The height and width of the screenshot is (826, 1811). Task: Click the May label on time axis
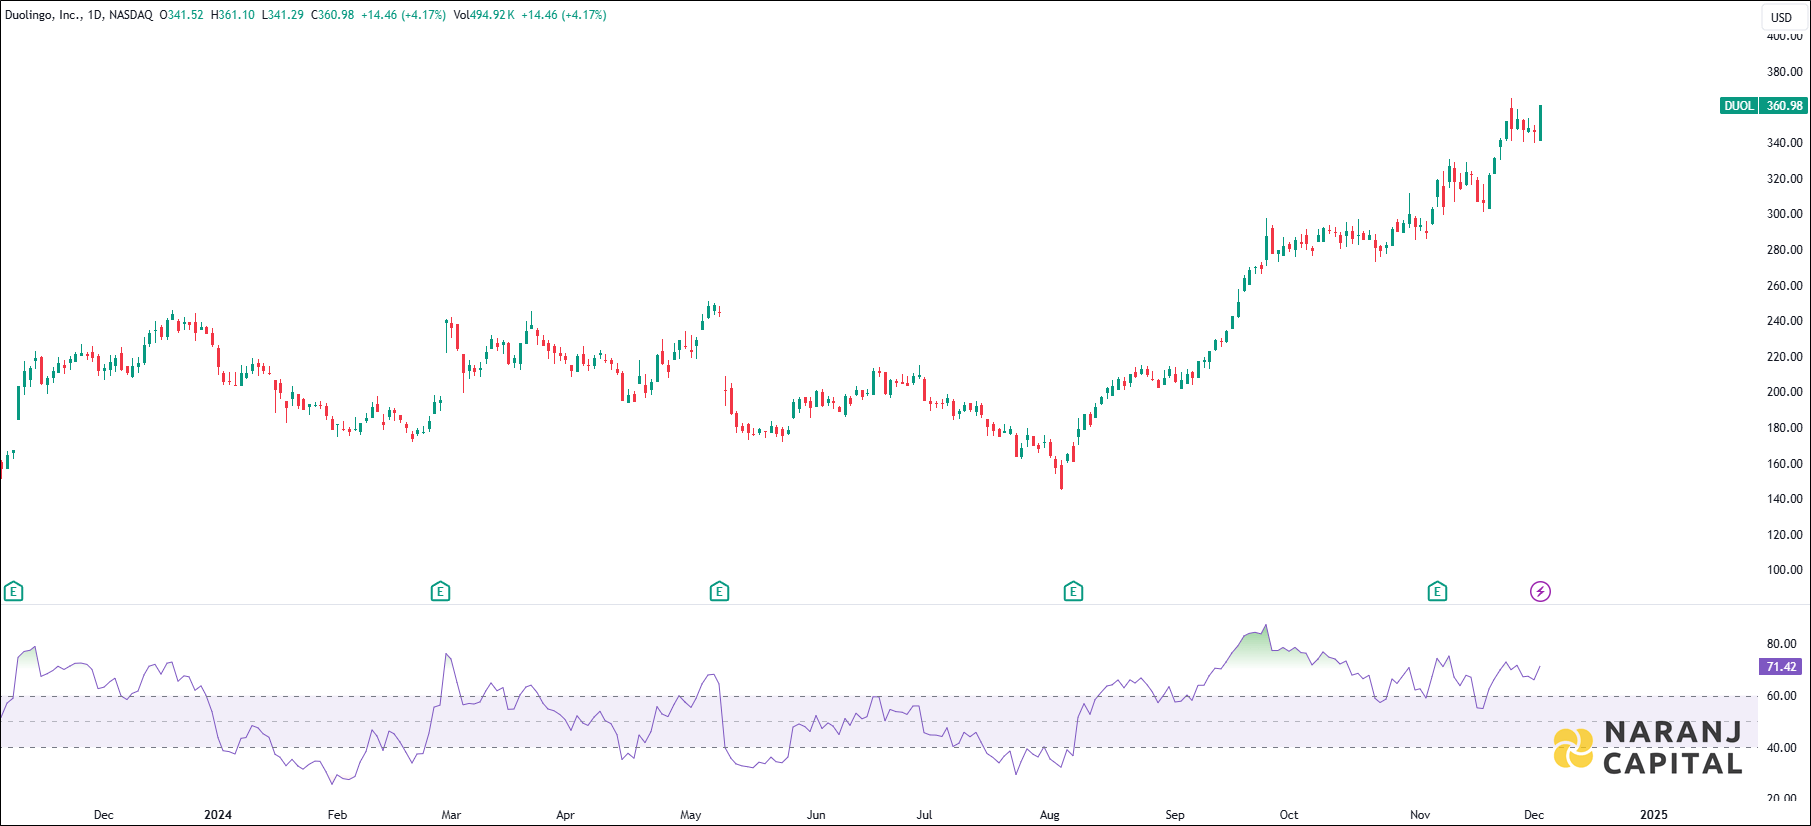pyautogui.click(x=690, y=815)
